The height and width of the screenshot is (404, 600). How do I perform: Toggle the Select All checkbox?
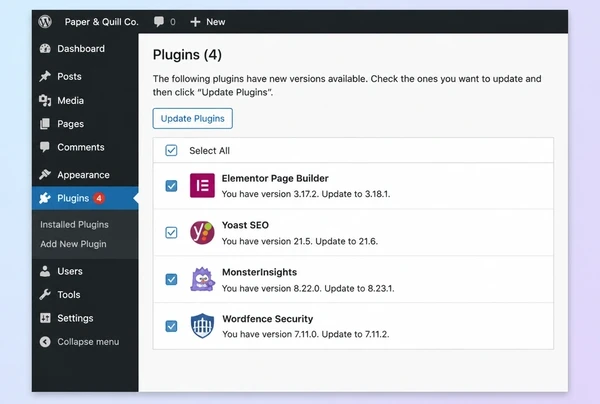171,150
